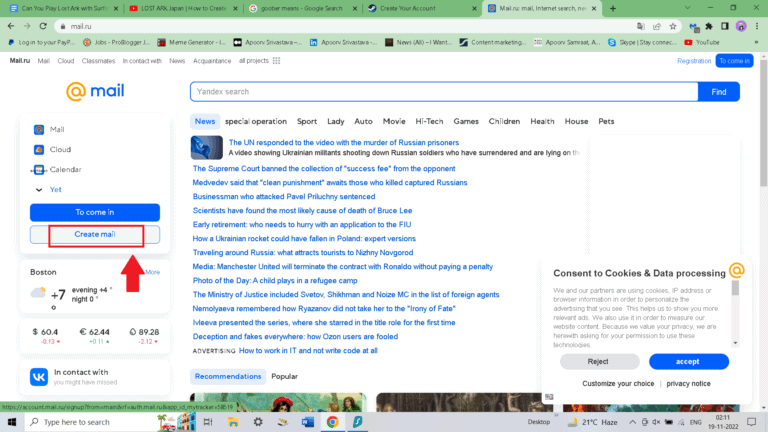Image resolution: width=768 pixels, height=432 pixels.
Task: Open the Games category tab
Action: click(466, 121)
